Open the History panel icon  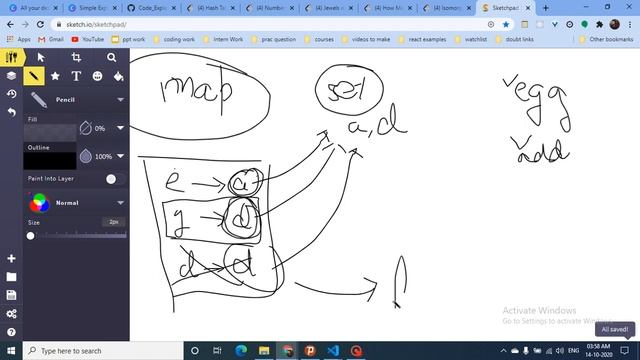11,94
